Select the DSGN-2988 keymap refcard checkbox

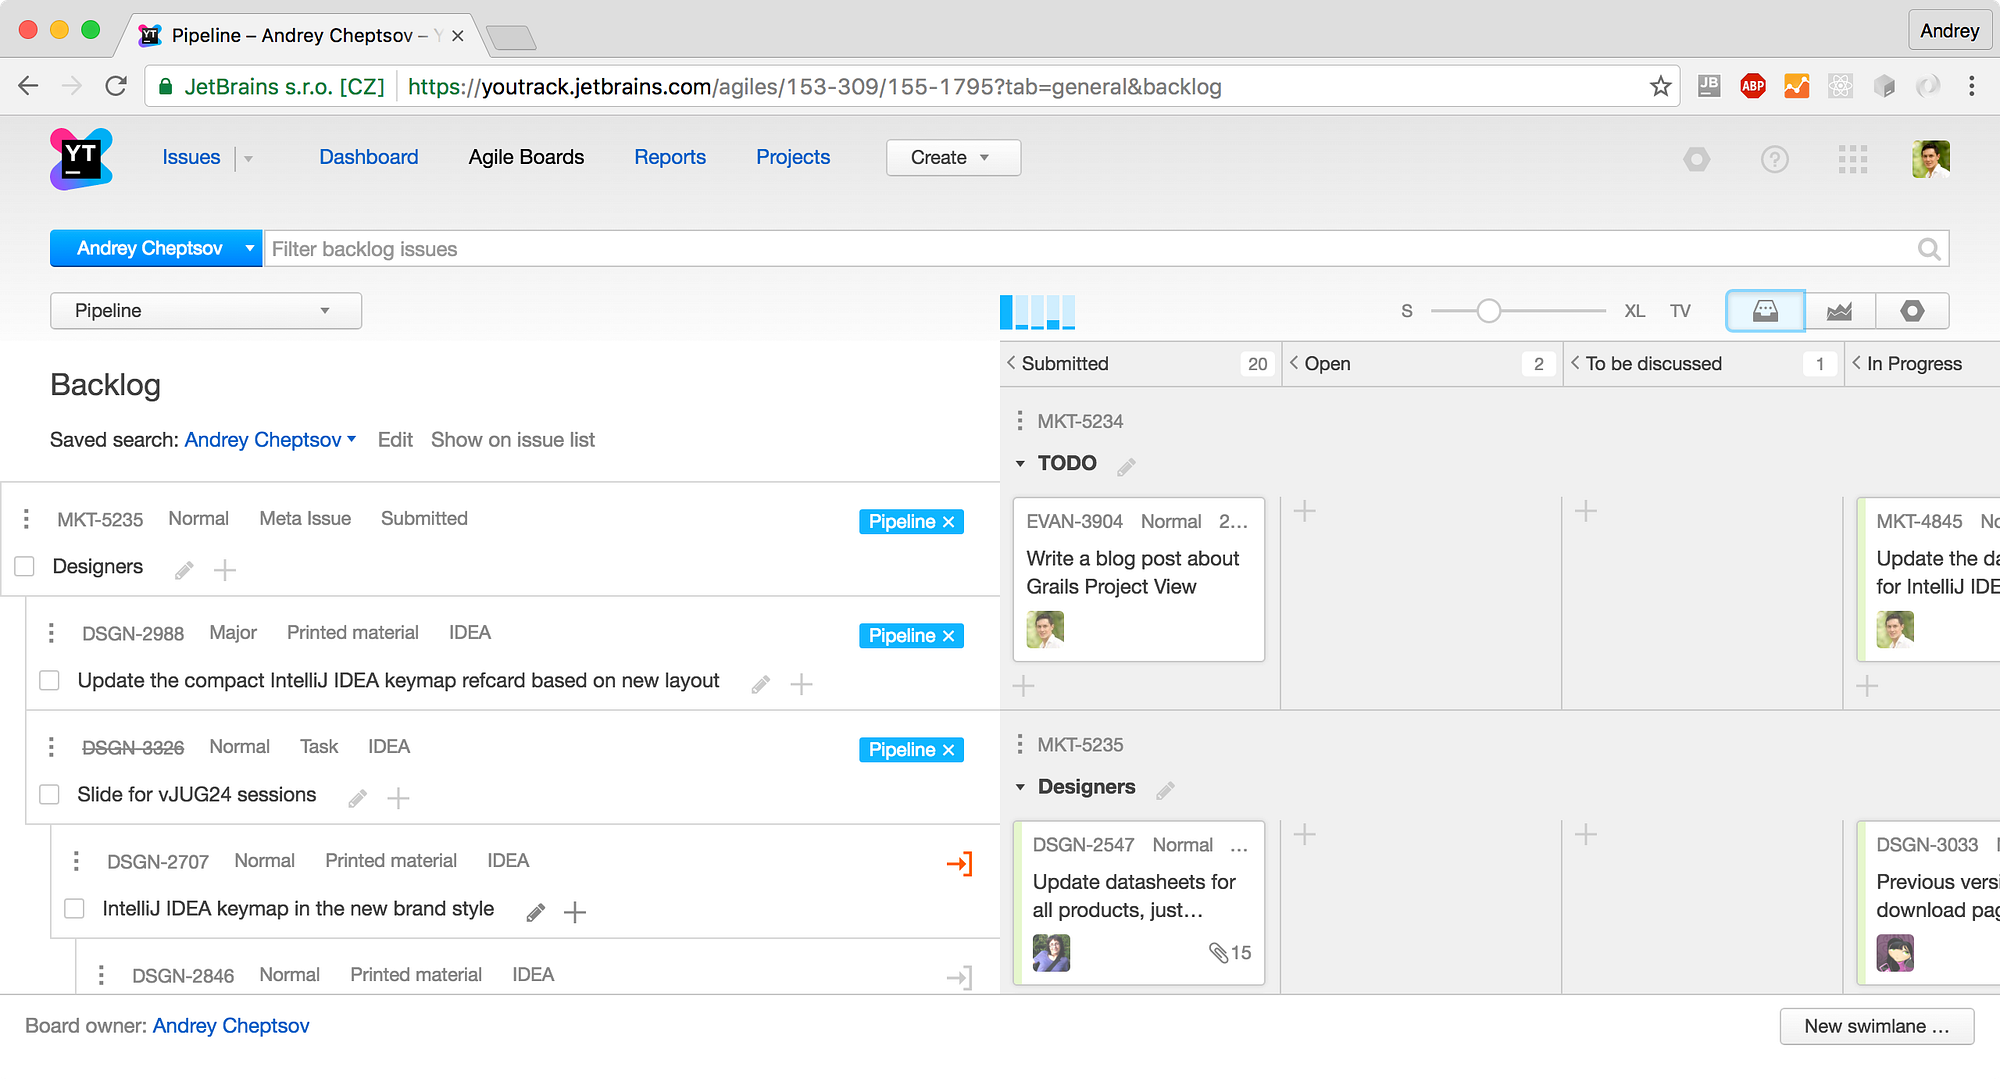[49, 681]
